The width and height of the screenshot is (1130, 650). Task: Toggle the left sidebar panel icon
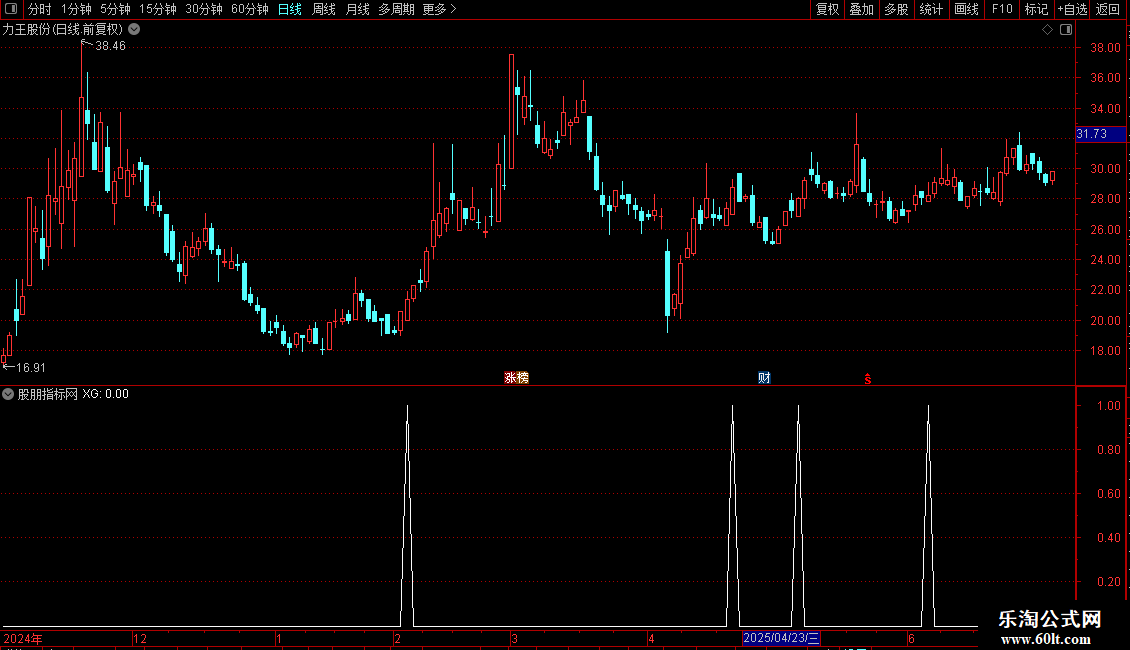point(11,9)
